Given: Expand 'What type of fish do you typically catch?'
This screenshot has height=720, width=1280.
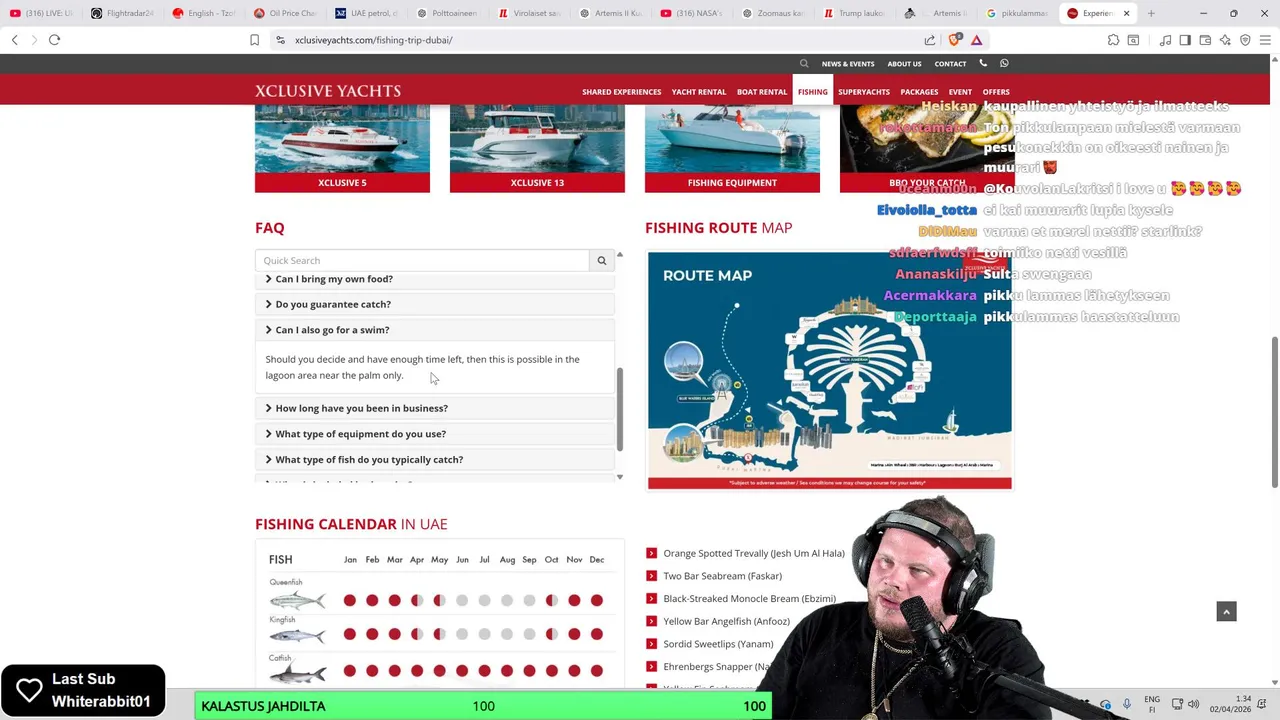Looking at the screenshot, I should (434, 460).
